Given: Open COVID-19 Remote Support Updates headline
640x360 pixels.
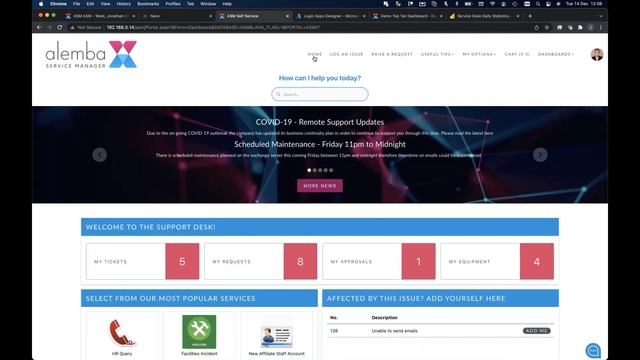Looking at the screenshot, I should point(320,122).
